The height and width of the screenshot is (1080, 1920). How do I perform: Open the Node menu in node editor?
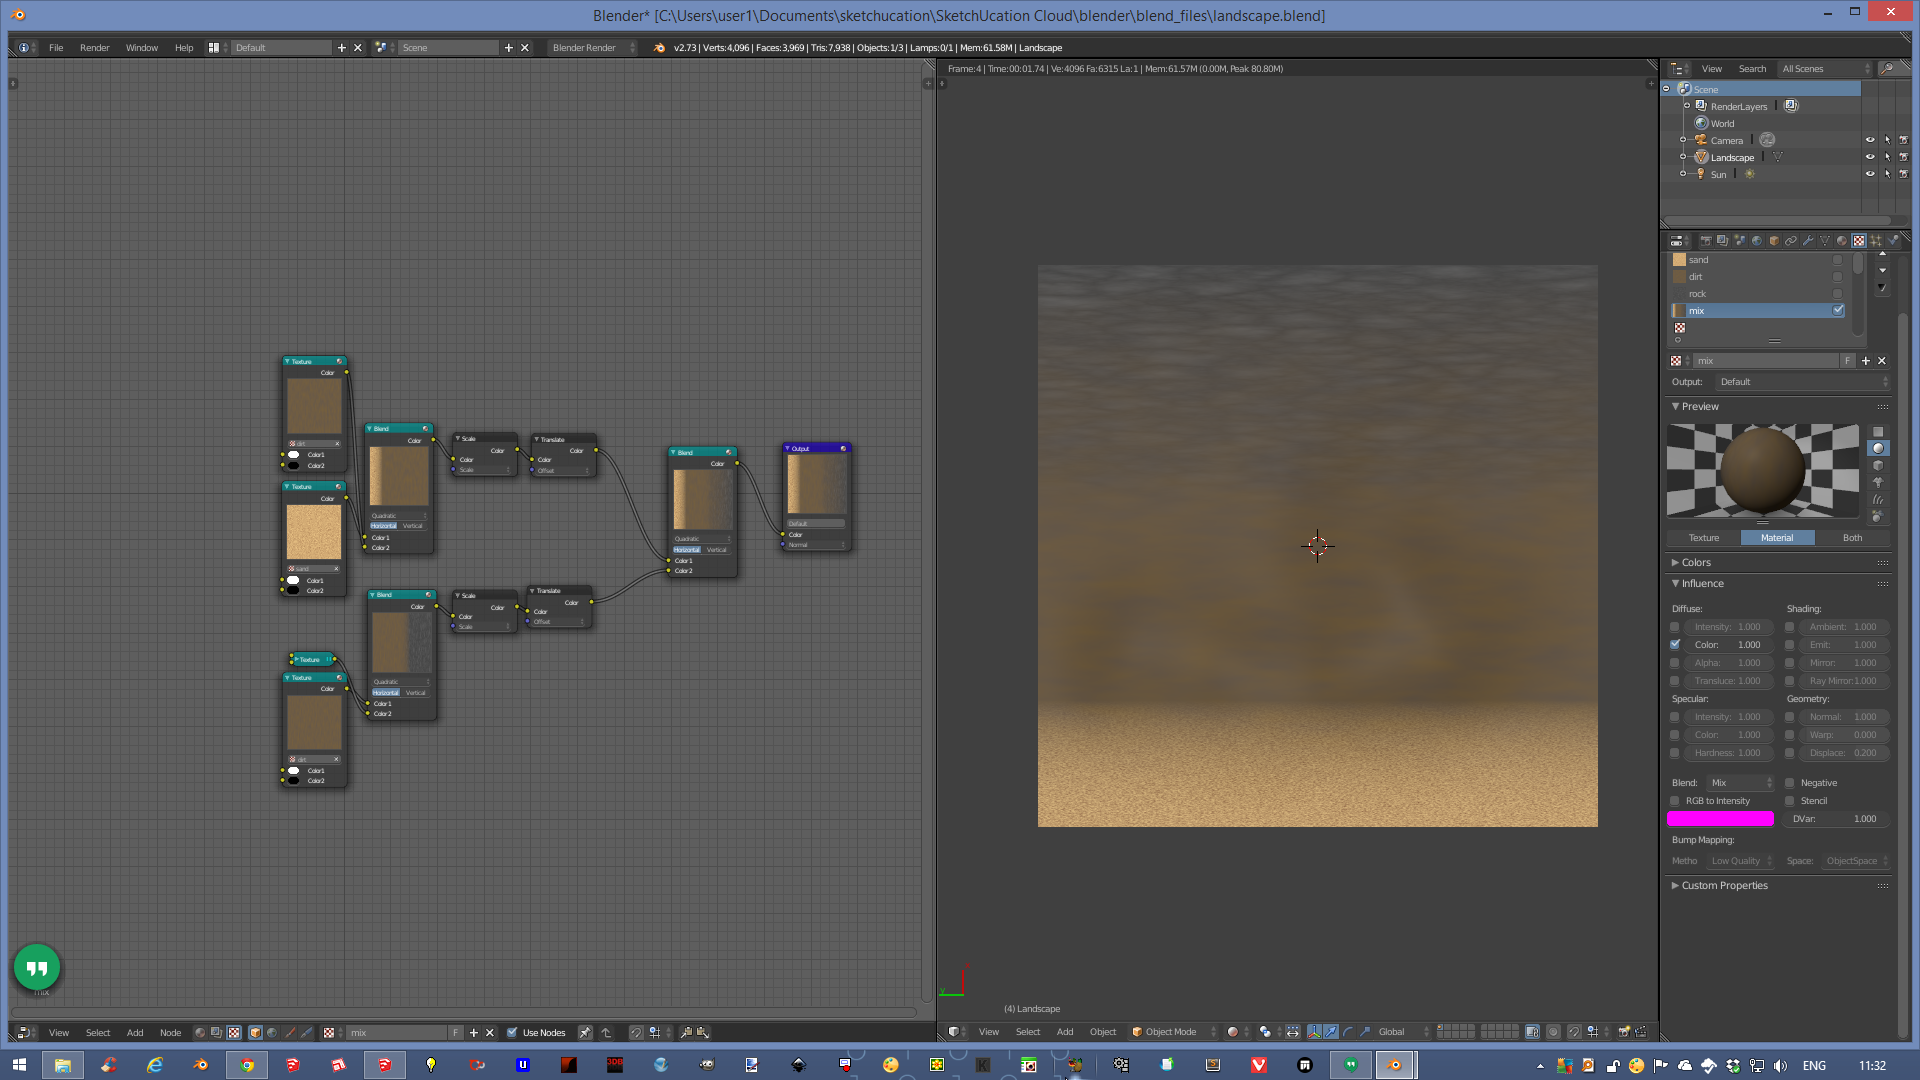(x=171, y=1033)
